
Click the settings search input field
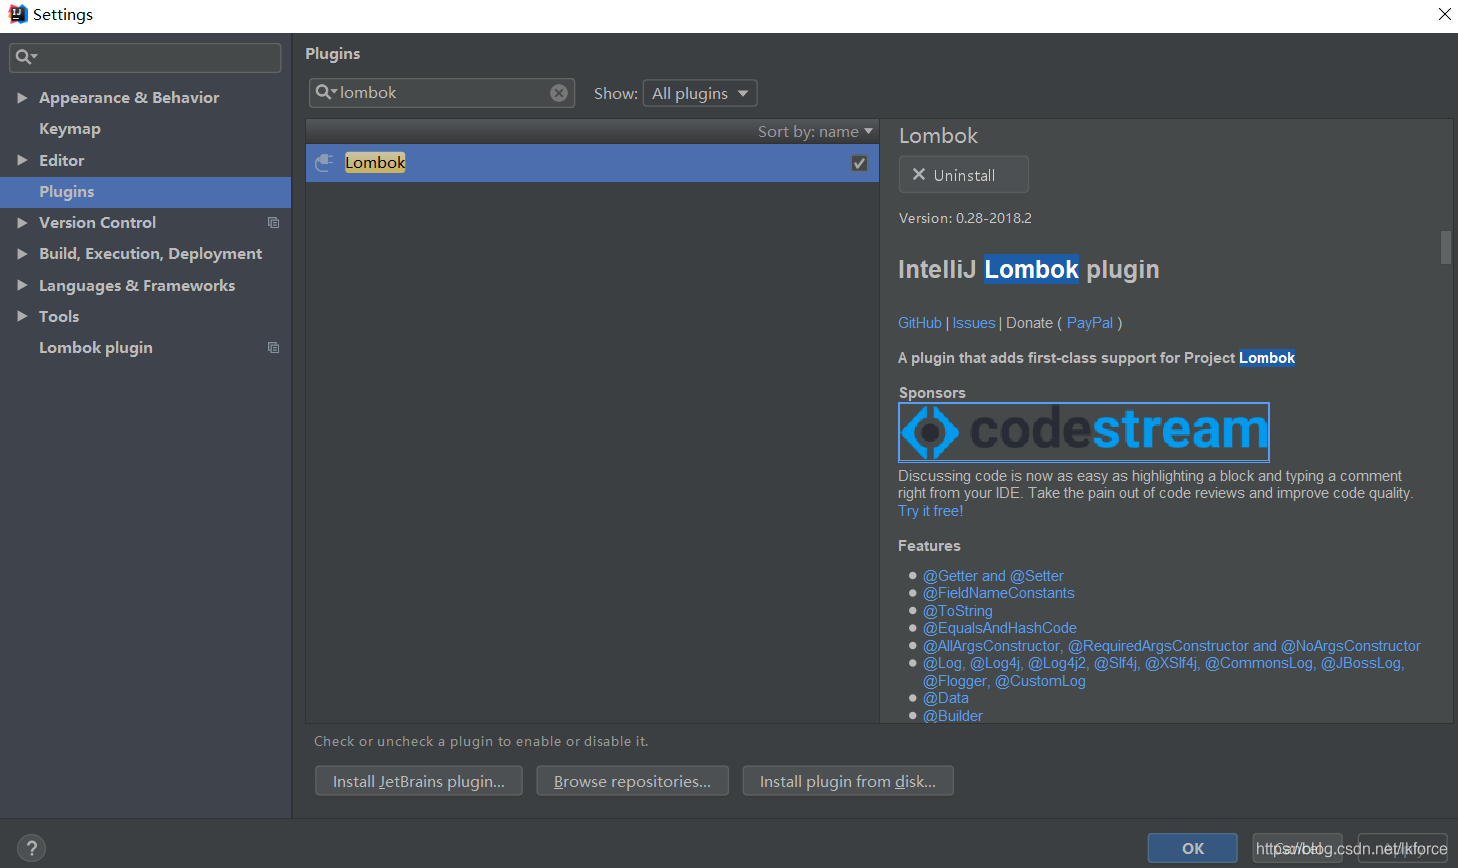click(x=145, y=57)
